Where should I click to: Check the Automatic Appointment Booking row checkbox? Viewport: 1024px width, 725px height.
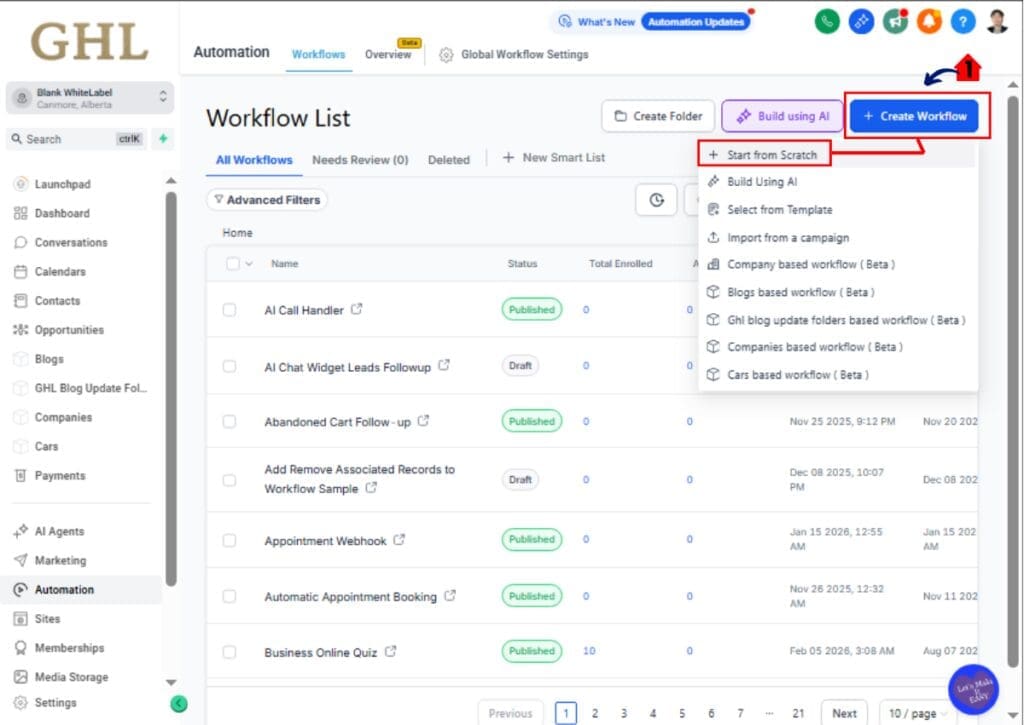[x=229, y=596]
